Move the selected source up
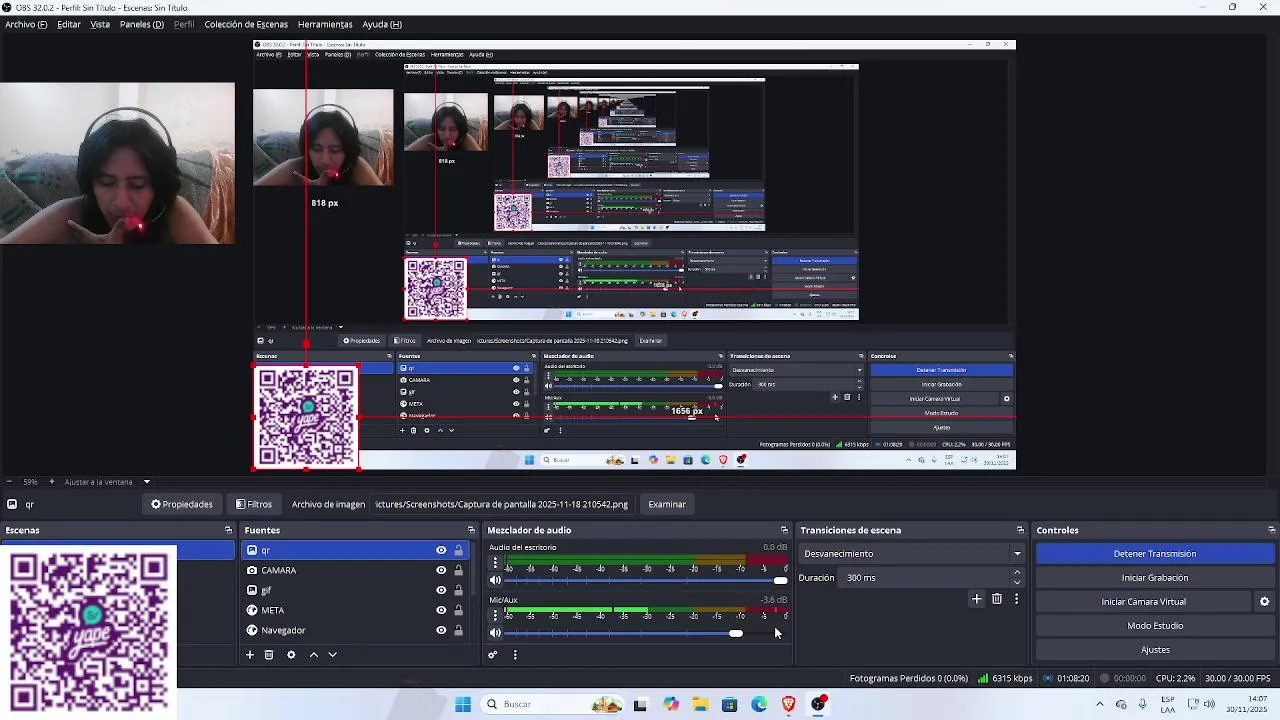 313,655
